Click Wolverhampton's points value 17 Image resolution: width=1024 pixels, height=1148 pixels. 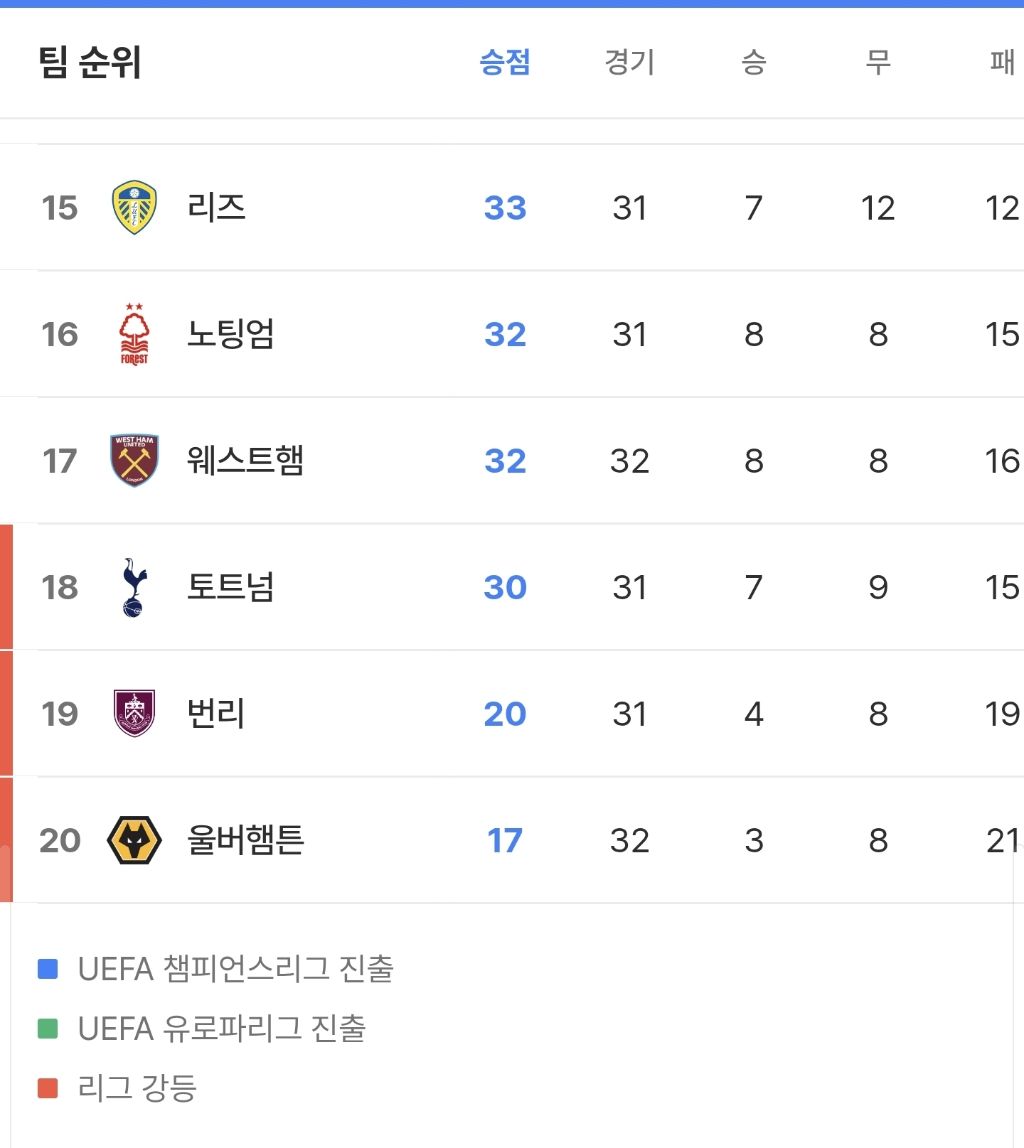pos(503,841)
